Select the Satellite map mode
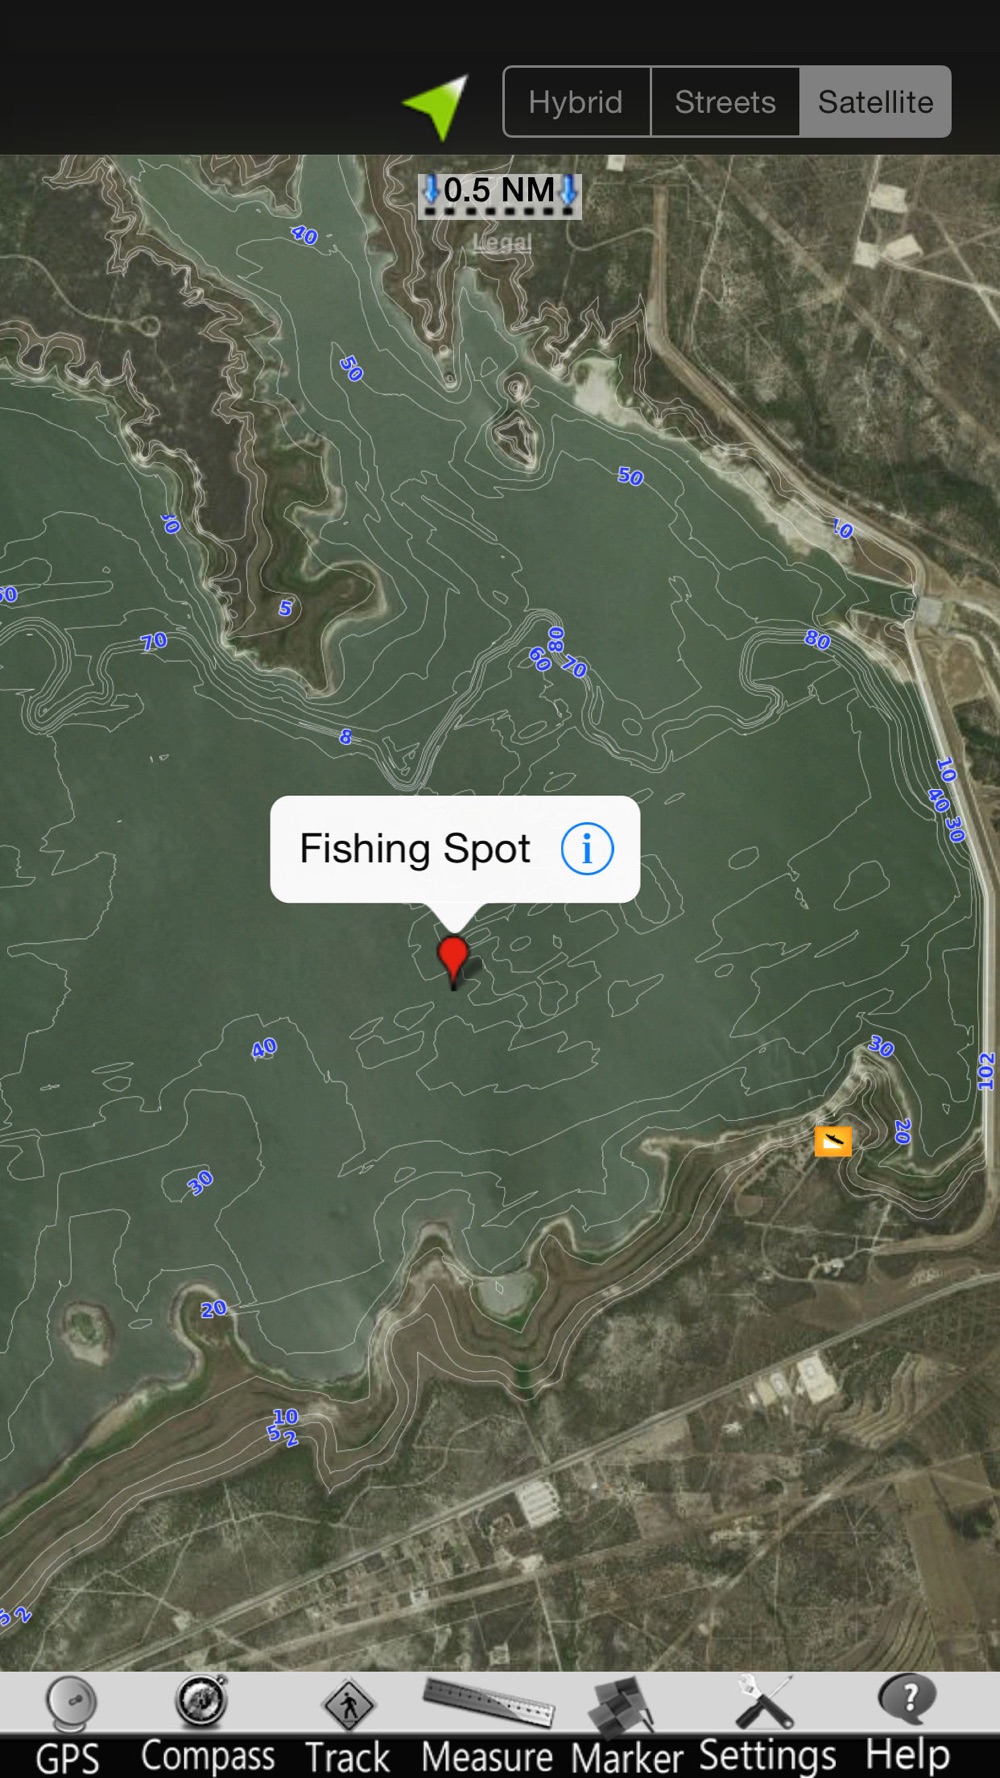 click(x=875, y=102)
